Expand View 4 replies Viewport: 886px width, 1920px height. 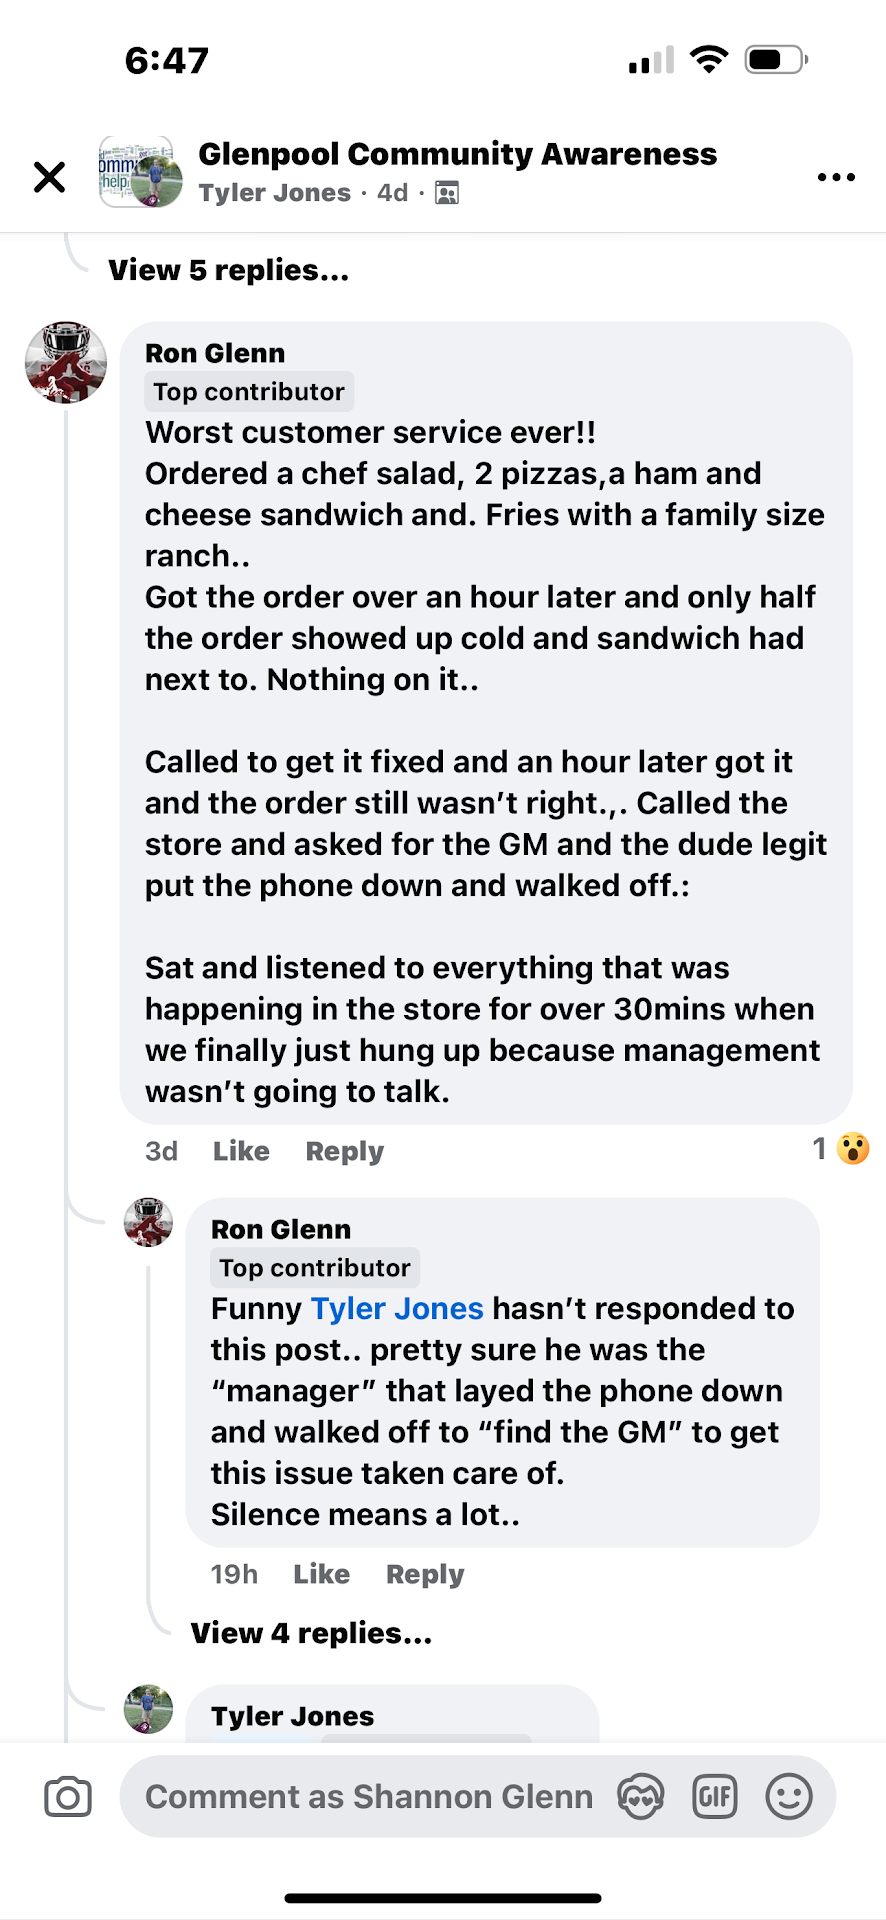point(311,1633)
